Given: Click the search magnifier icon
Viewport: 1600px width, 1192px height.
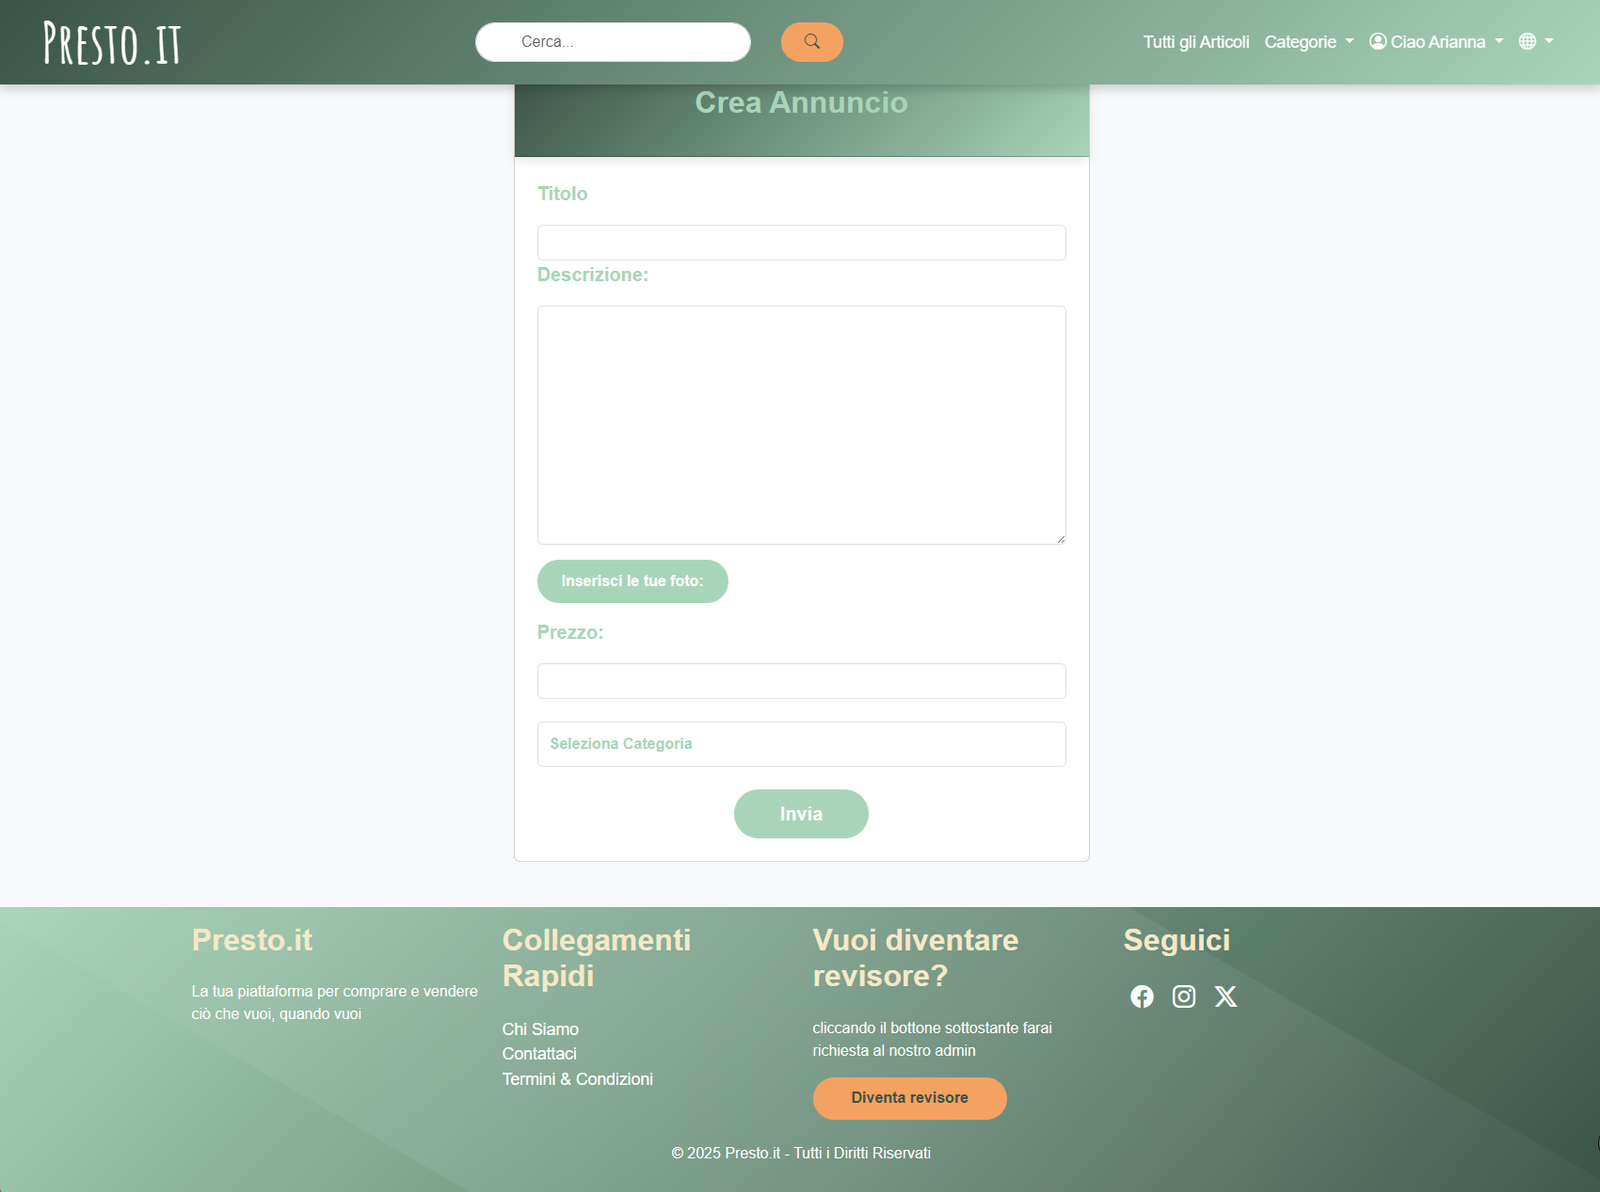Looking at the screenshot, I should (811, 42).
